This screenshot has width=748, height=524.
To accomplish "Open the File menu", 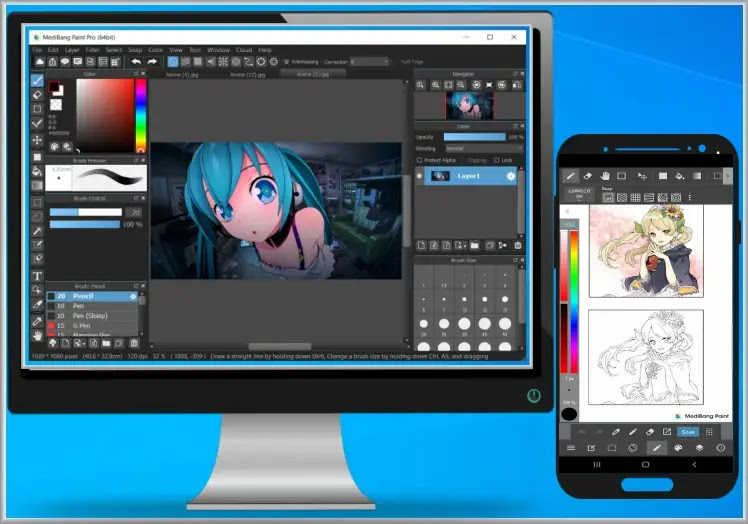I will tap(37, 50).
